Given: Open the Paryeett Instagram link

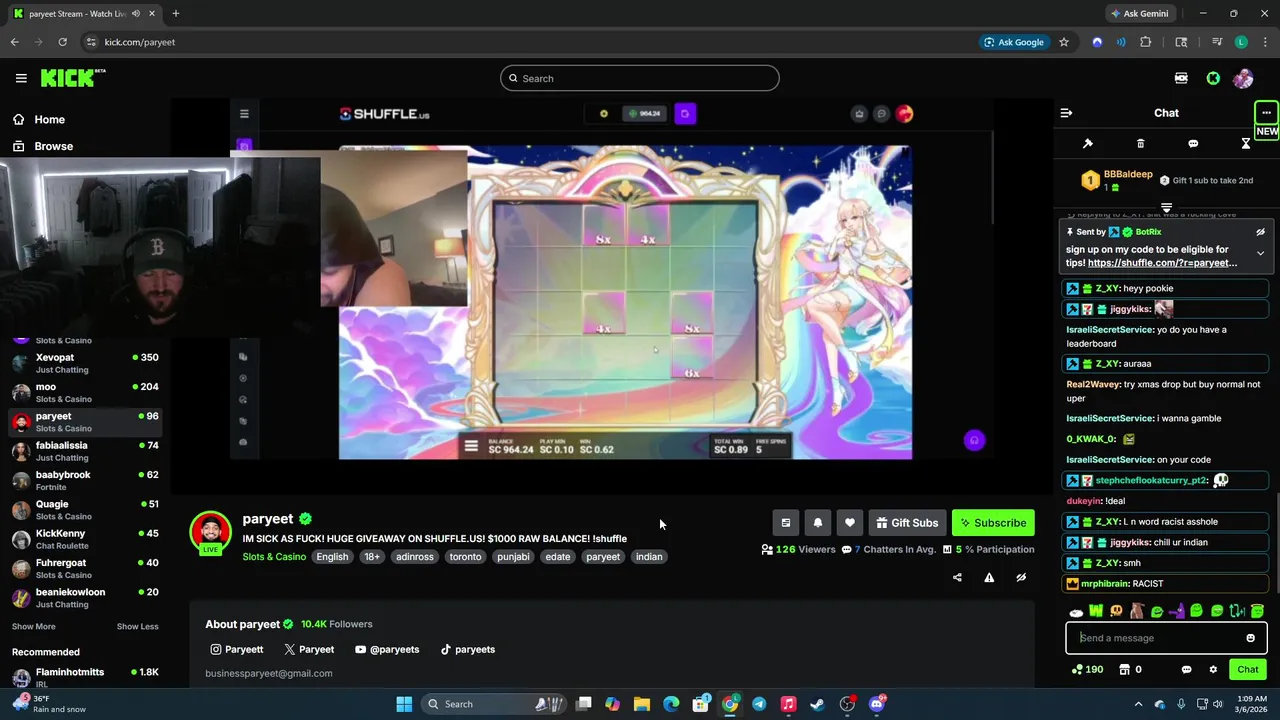Looking at the screenshot, I should (236, 649).
